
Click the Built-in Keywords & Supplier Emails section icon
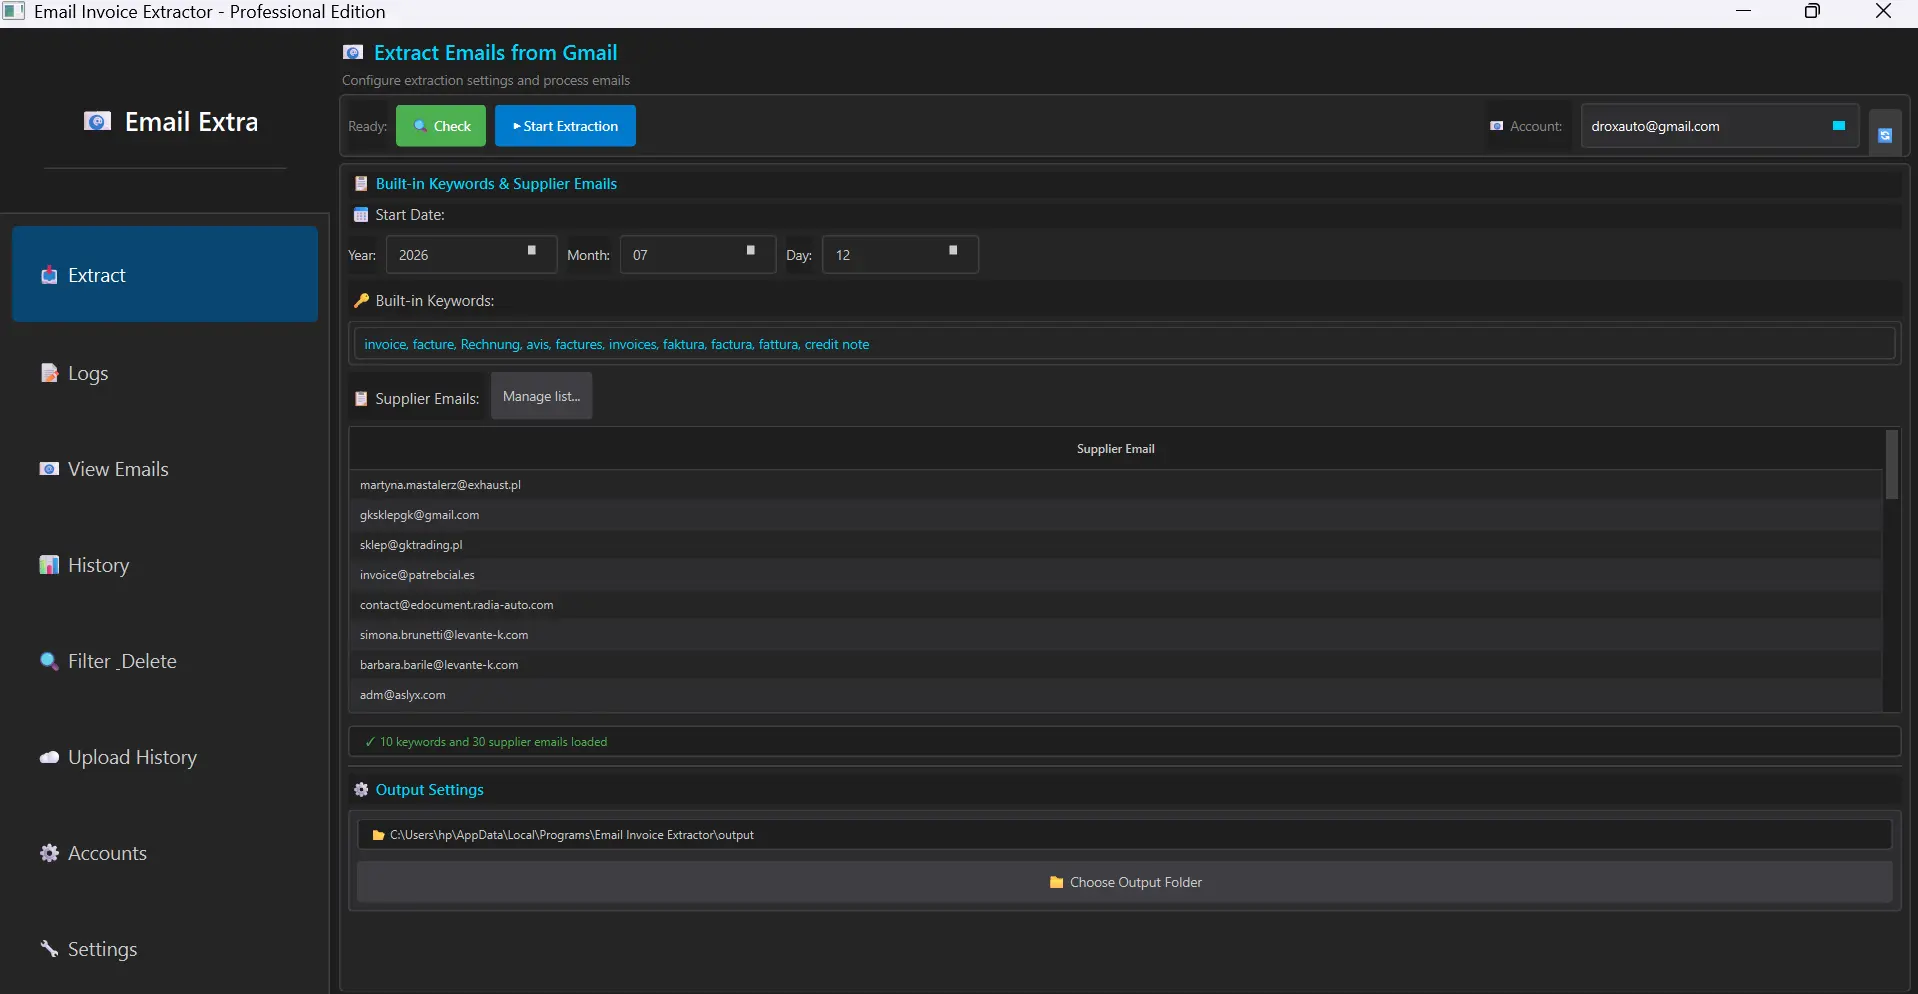pos(362,184)
